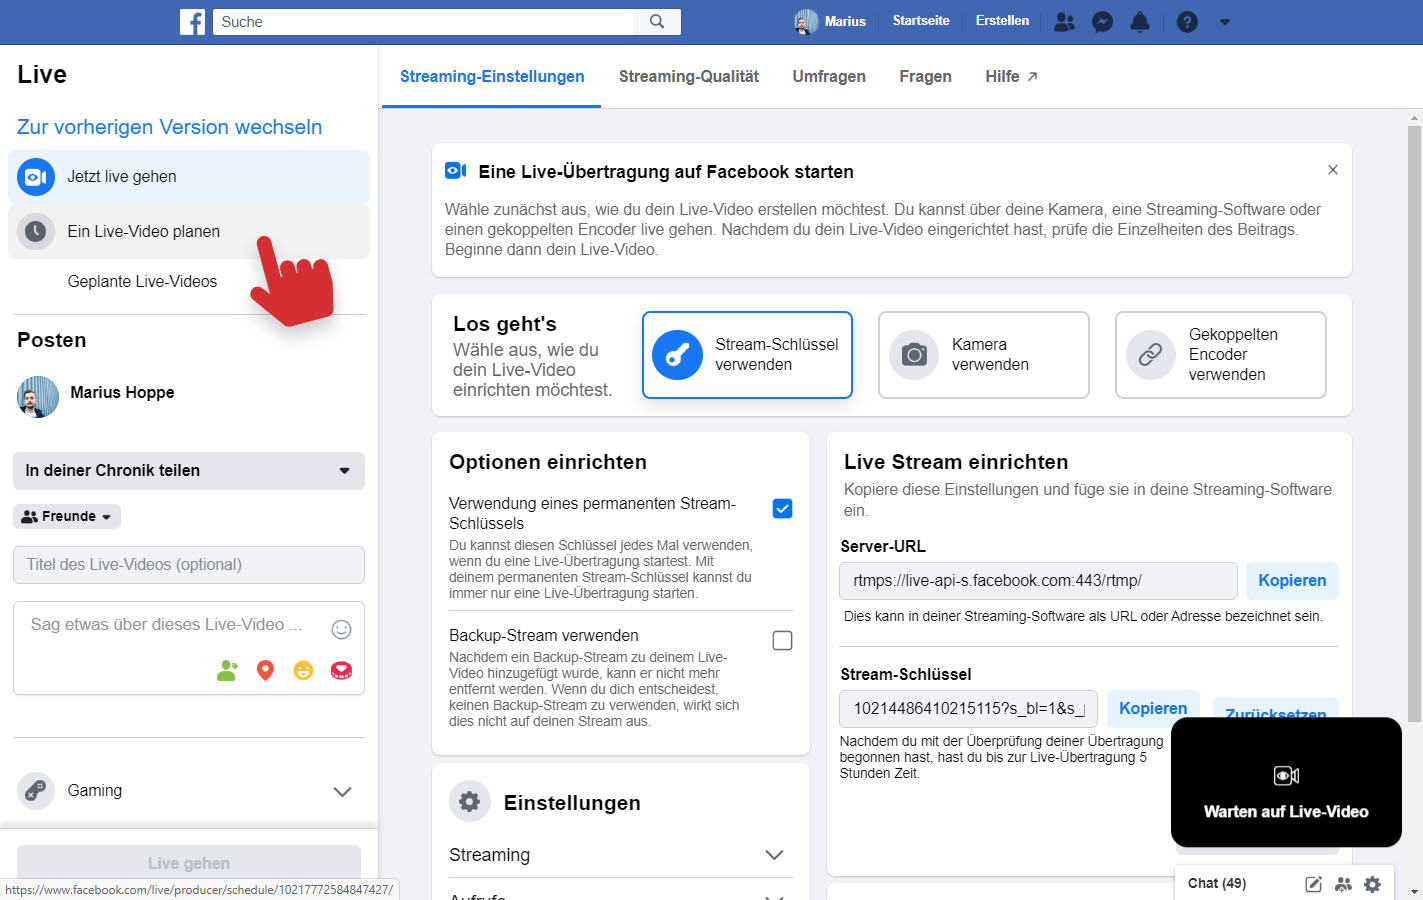Go to Startseite in top bar
1423x900 pixels.
[921, 21]
